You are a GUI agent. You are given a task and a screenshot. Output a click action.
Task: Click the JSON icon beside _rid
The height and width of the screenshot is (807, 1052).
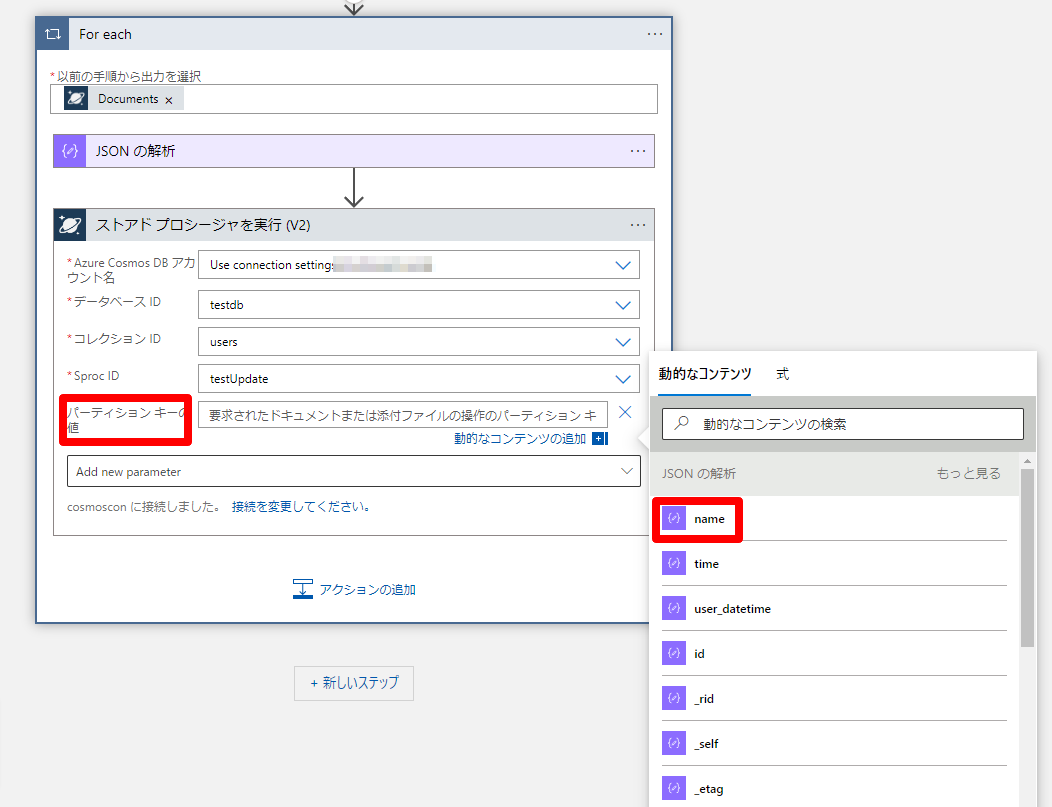[x=674, y=698]
